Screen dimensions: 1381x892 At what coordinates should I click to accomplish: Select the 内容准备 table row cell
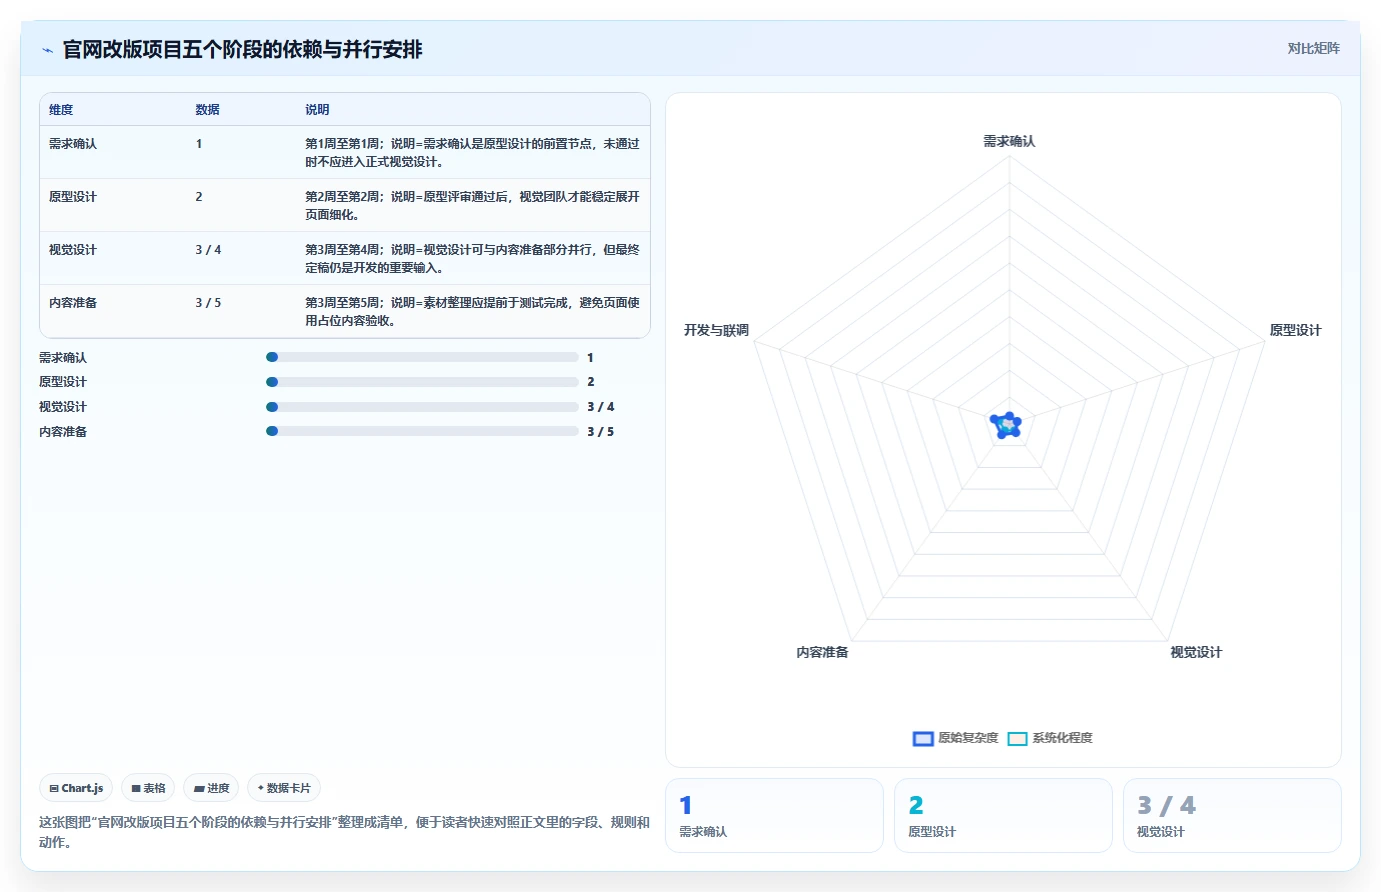73,303
